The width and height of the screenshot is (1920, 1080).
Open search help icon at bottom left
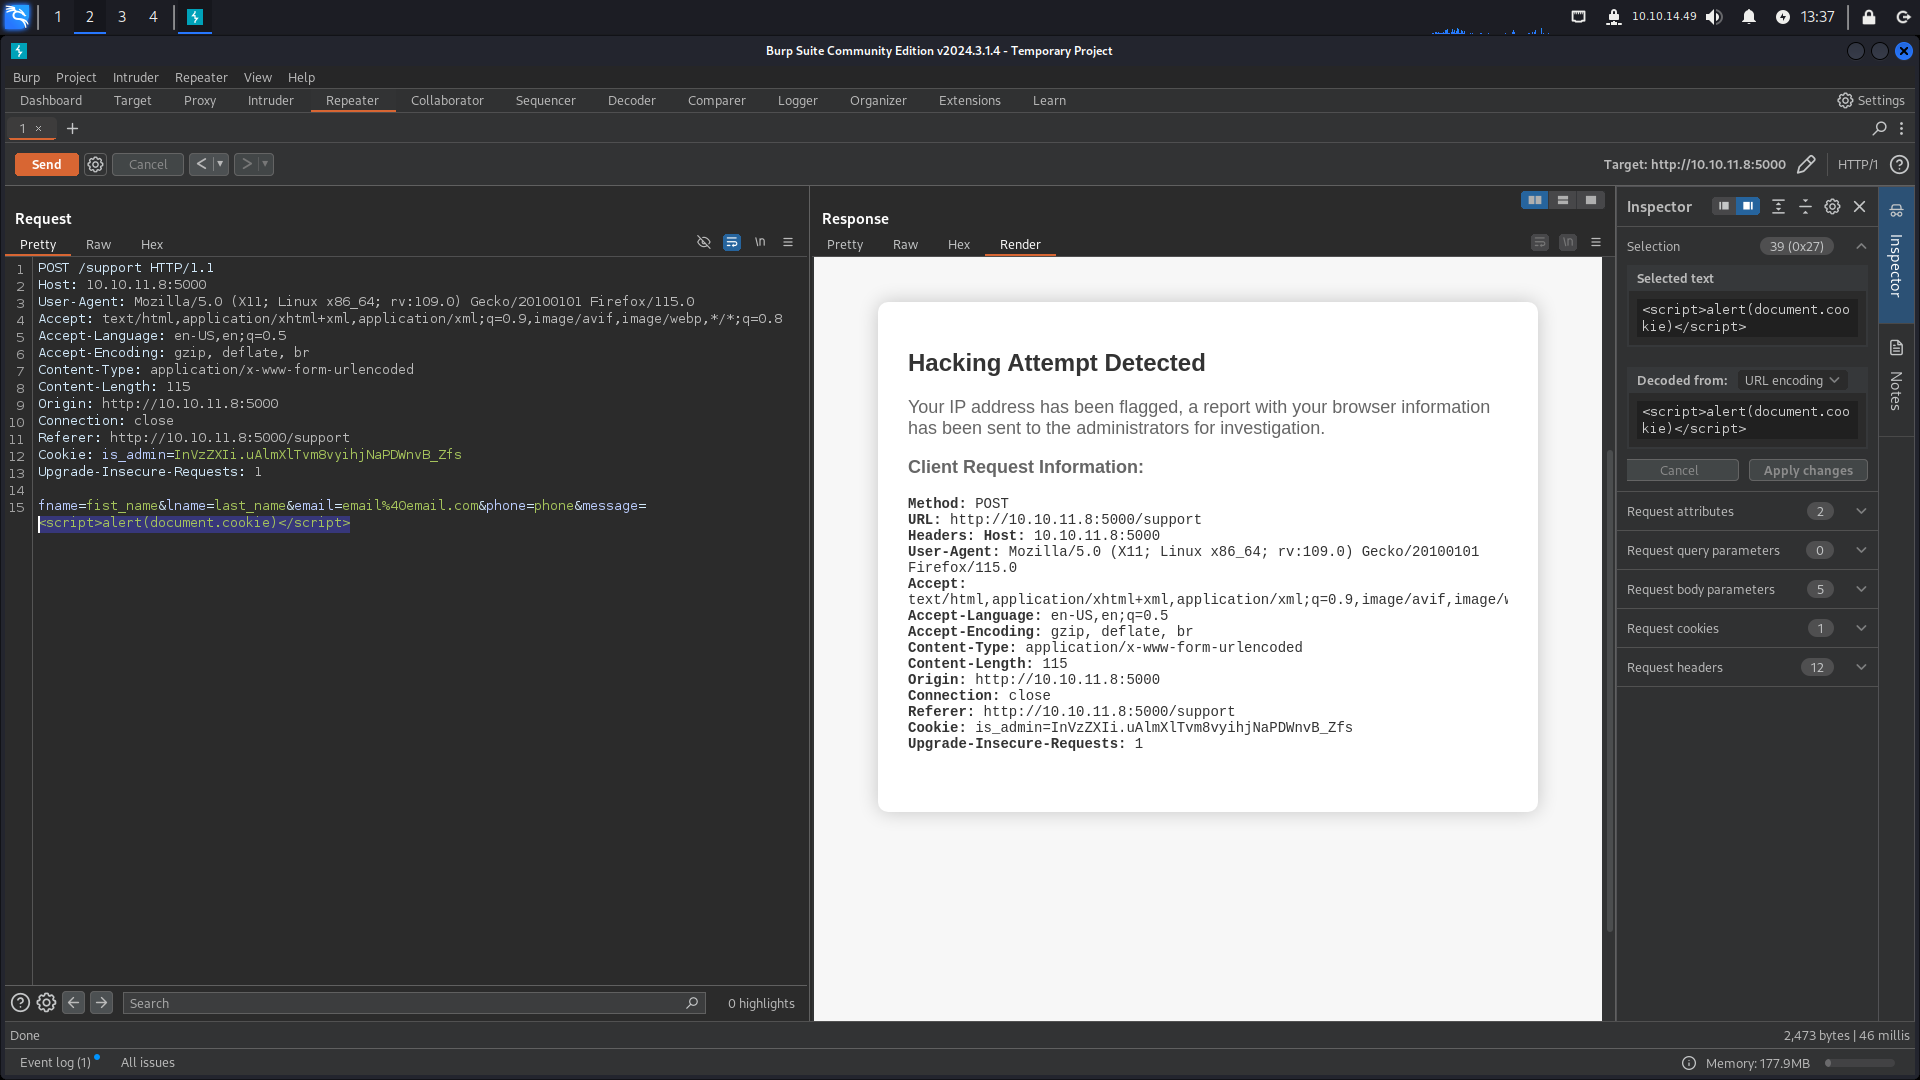(x=20, y=1002)
